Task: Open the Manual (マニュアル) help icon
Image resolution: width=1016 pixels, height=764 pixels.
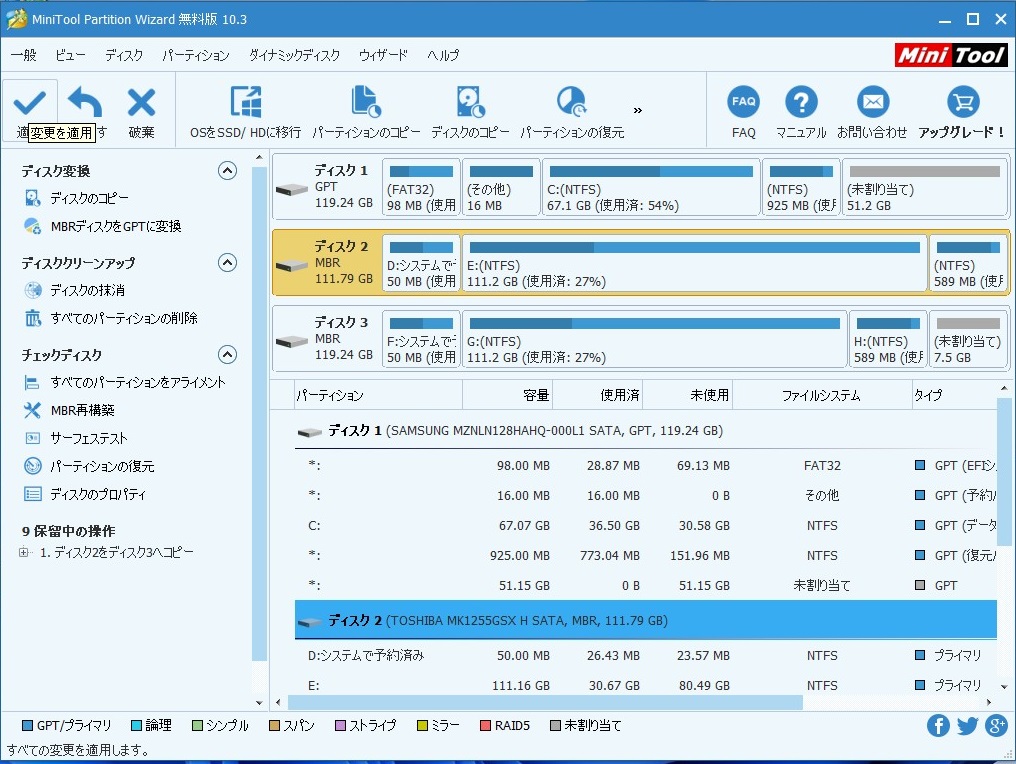Action: [801, 102]
